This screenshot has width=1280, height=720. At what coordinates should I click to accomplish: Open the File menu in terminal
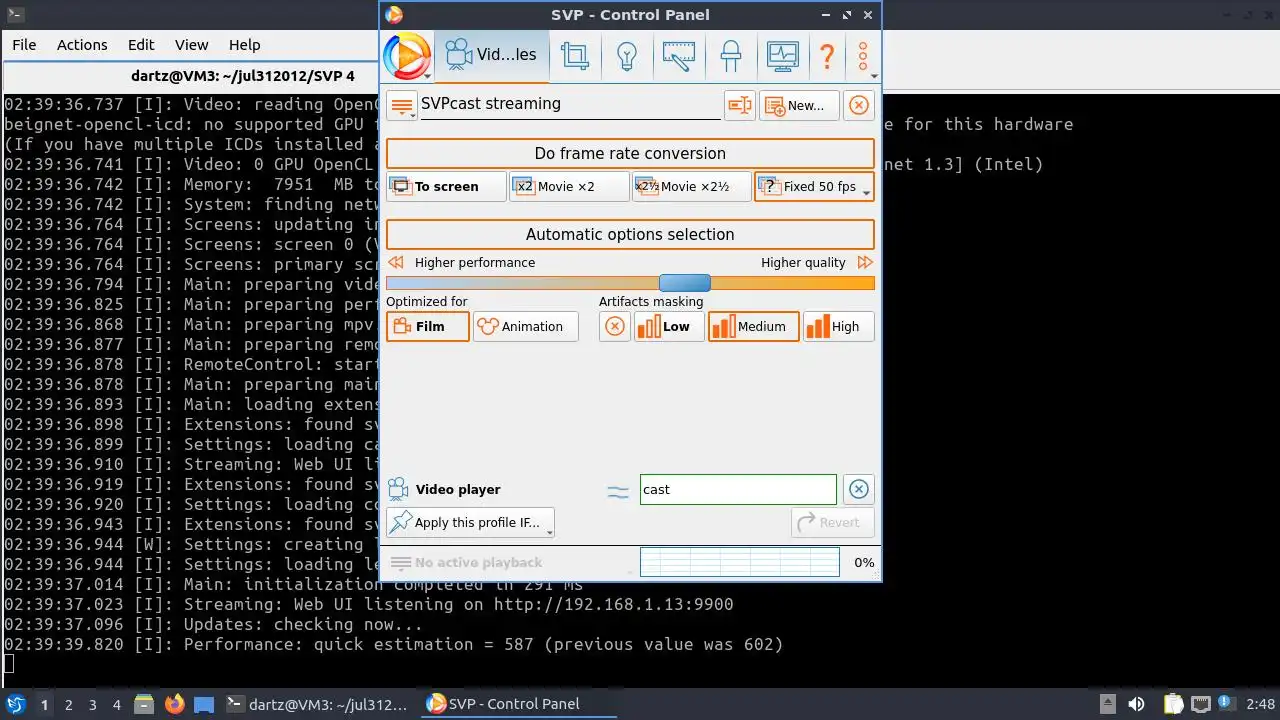click(x=24, y=45)
